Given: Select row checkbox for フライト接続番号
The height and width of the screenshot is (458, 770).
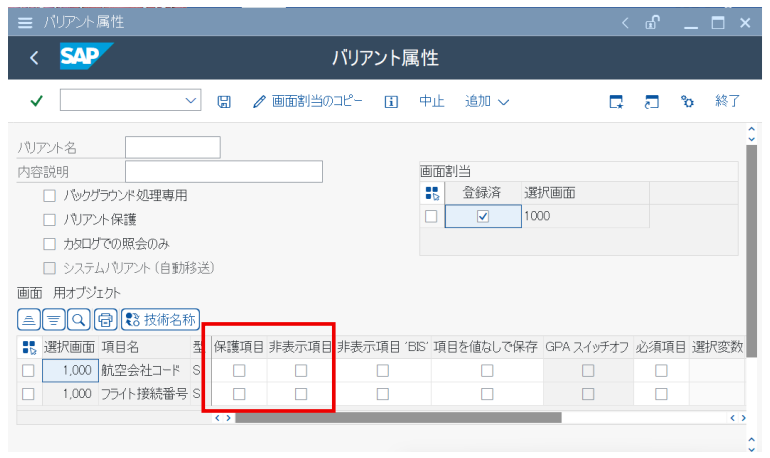Looking at the screenshot, I should 28,394.
